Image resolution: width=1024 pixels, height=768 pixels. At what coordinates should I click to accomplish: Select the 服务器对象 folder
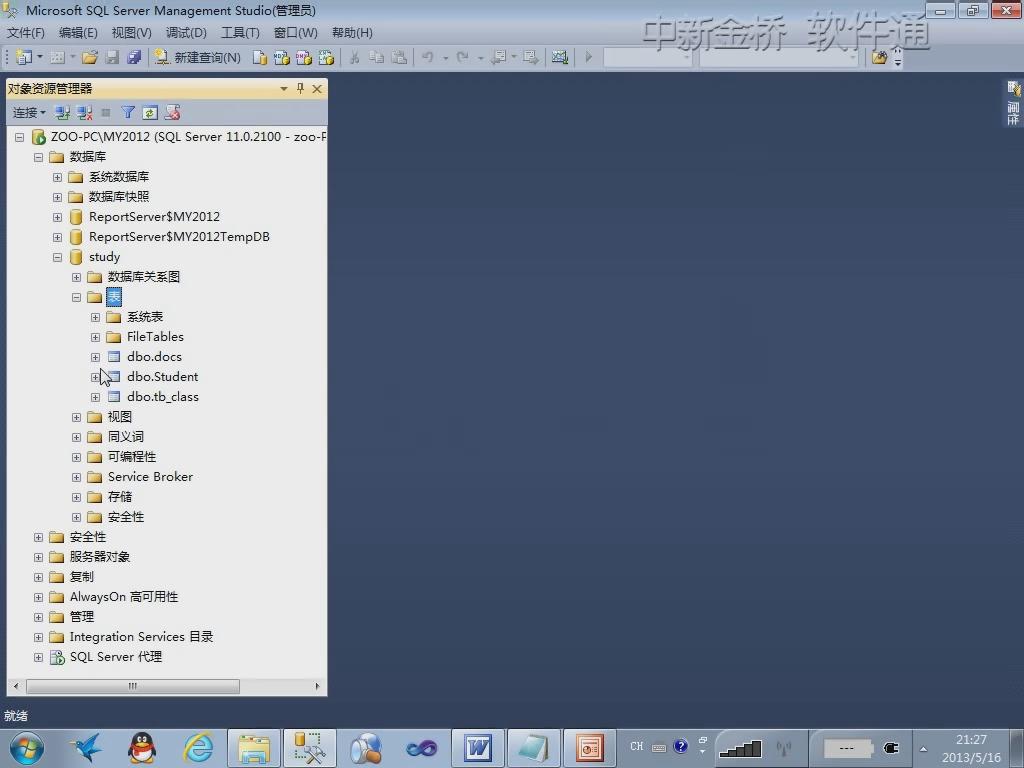99,557
